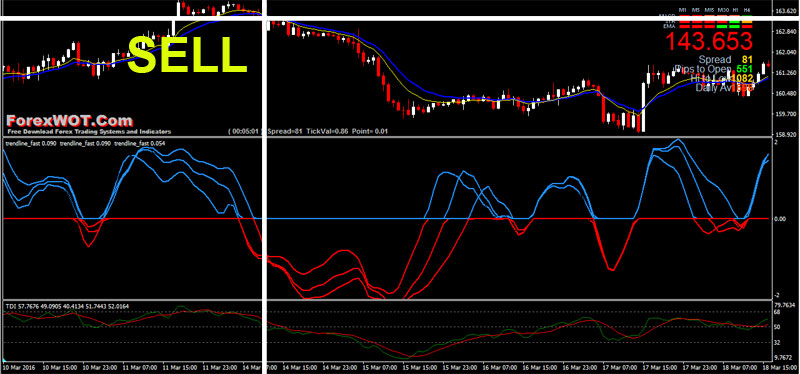This screenshot has width=800, height=374.
Task: Click the 162.040 price axis label
Action: [786, 52]
